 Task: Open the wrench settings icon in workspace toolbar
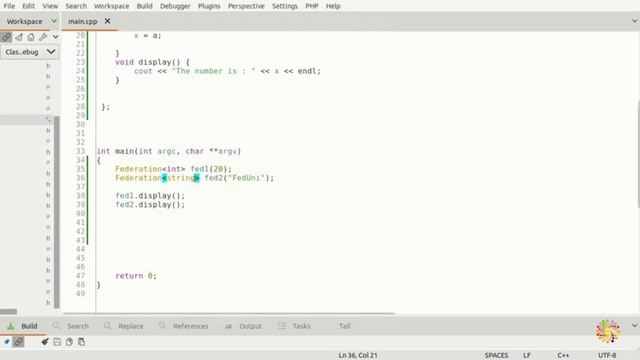(x=43, y=37)
